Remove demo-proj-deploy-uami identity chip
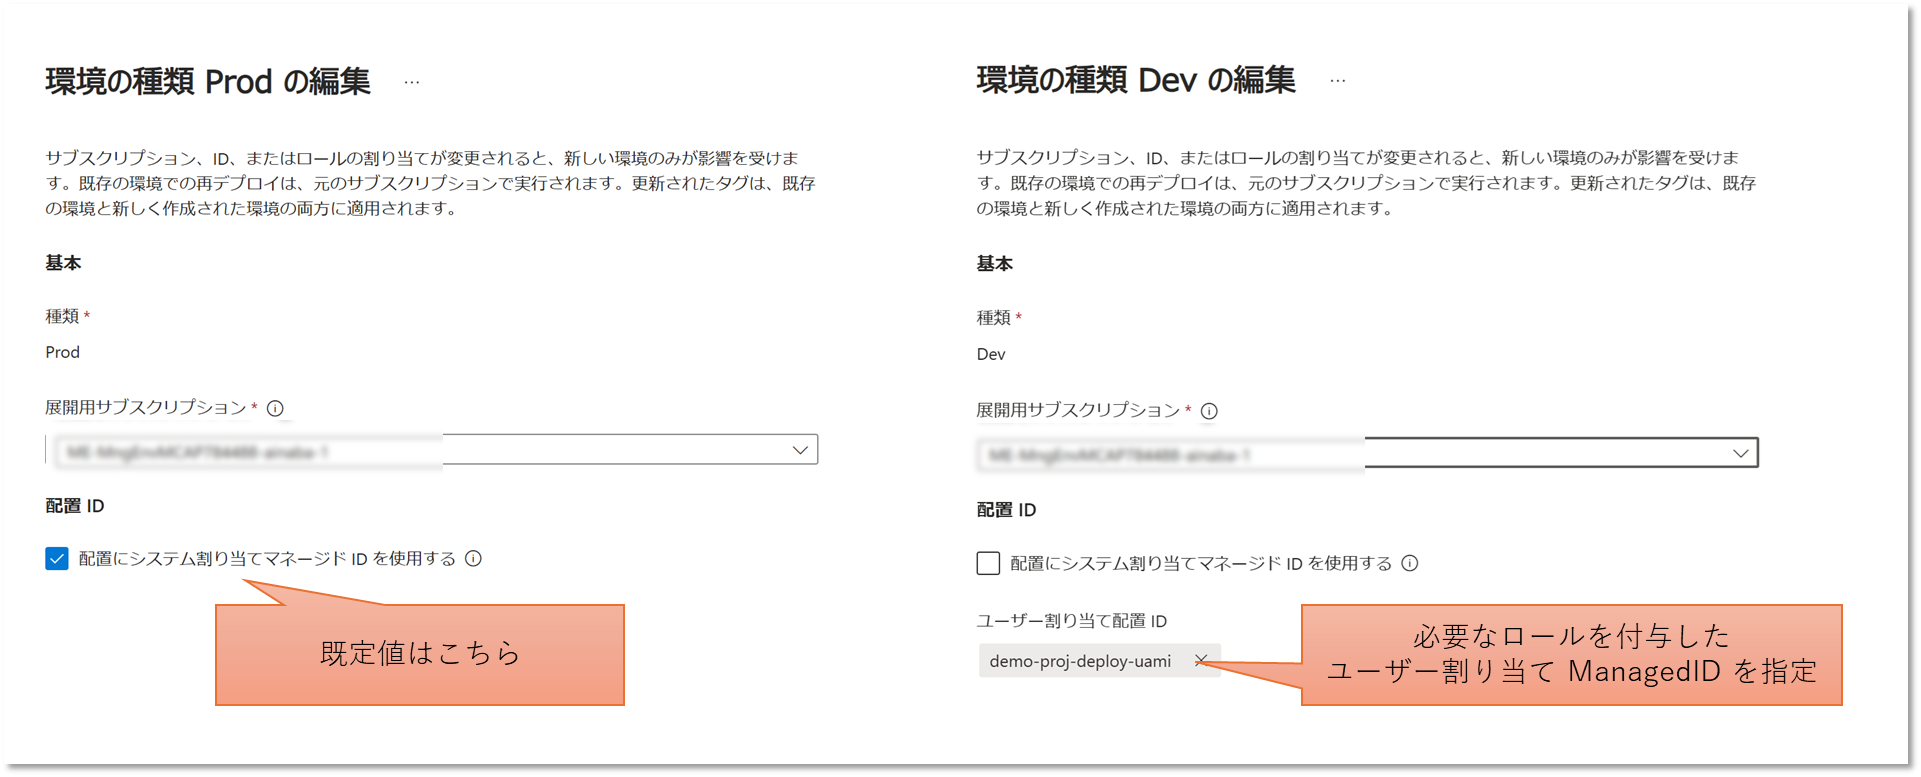The image size is (1921, 777). coord(1201,661)
